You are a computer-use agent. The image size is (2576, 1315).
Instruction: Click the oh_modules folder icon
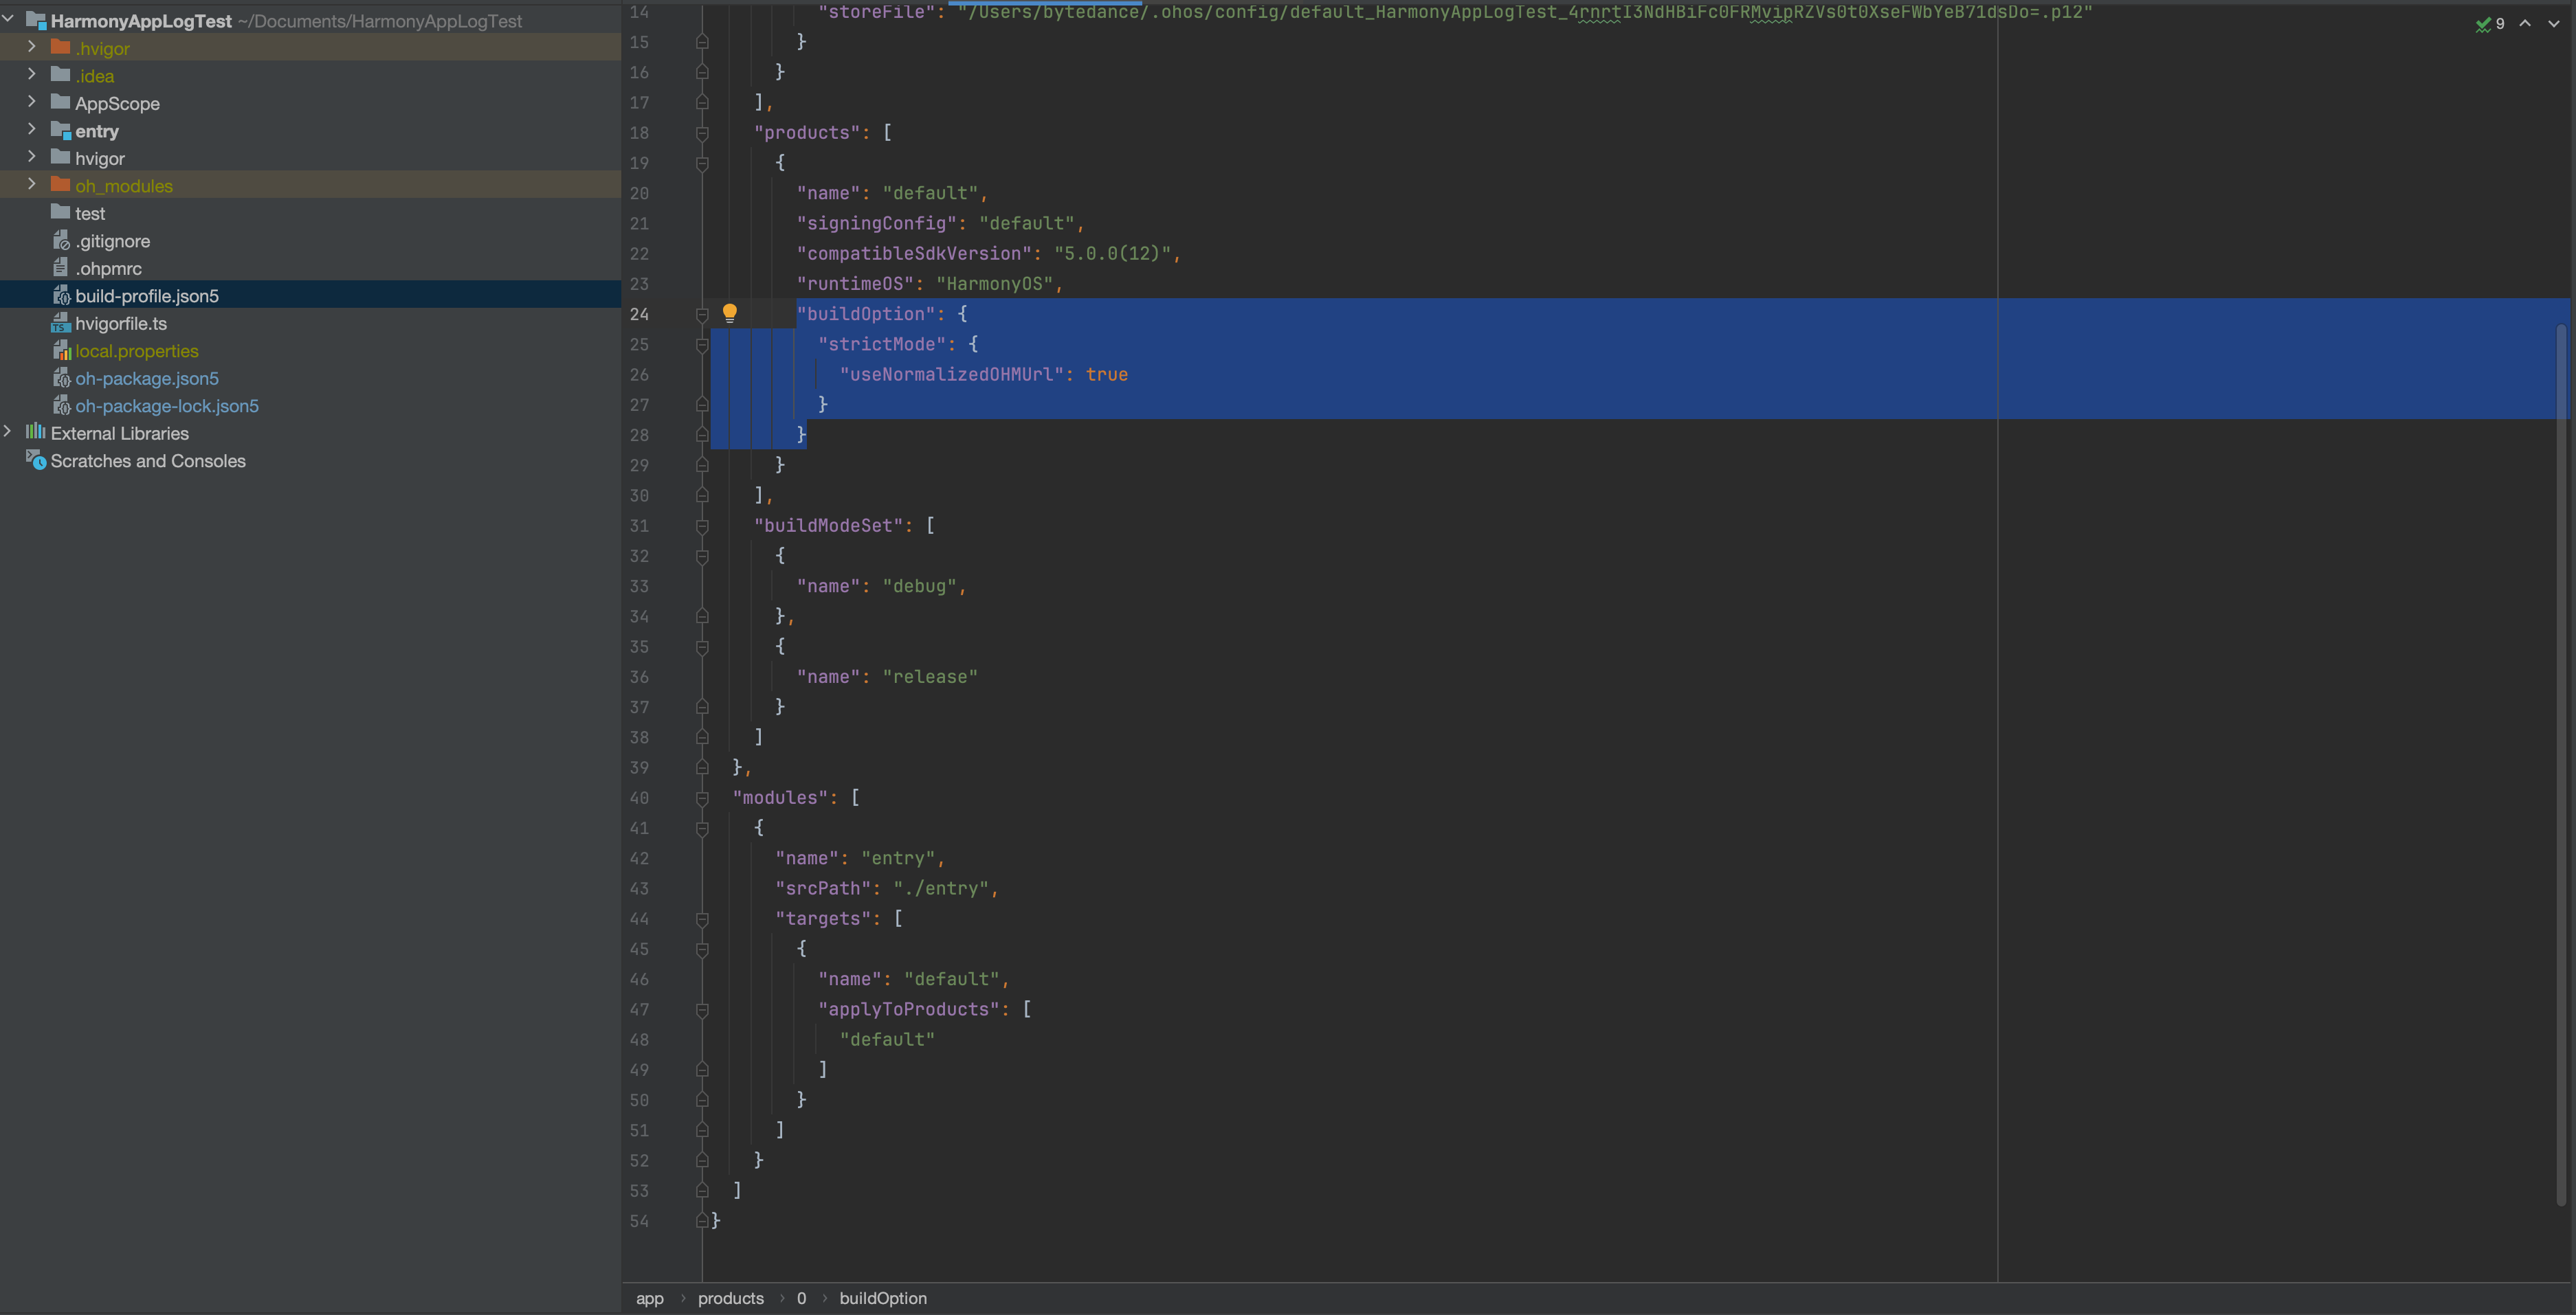tap(60, 185)
